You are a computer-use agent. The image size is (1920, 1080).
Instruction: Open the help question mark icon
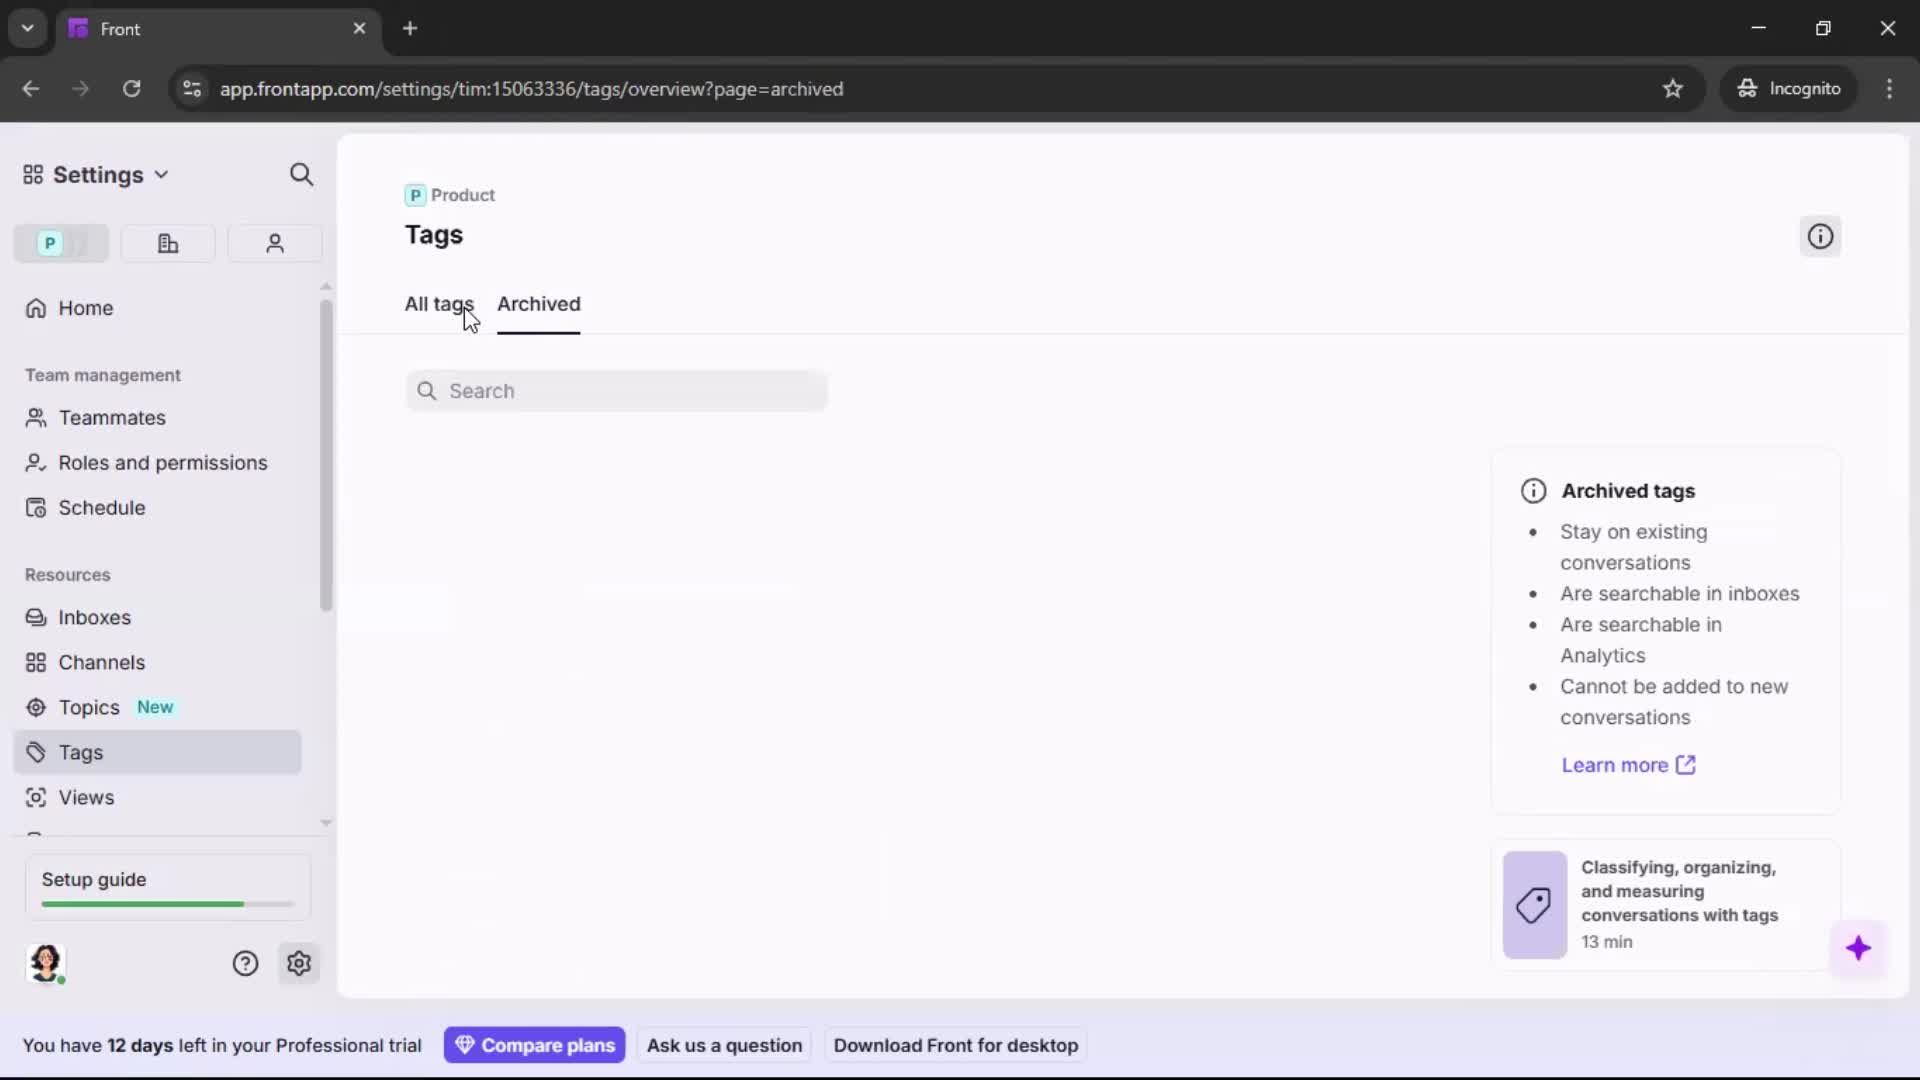tap(245, 963)
